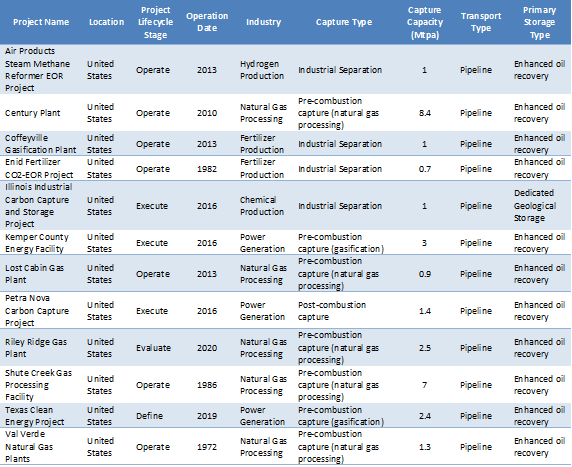Click 'Shute Creek Gas Processing Facility' cell
Viewport: 572px width, 467px height.
pos(38,385)
